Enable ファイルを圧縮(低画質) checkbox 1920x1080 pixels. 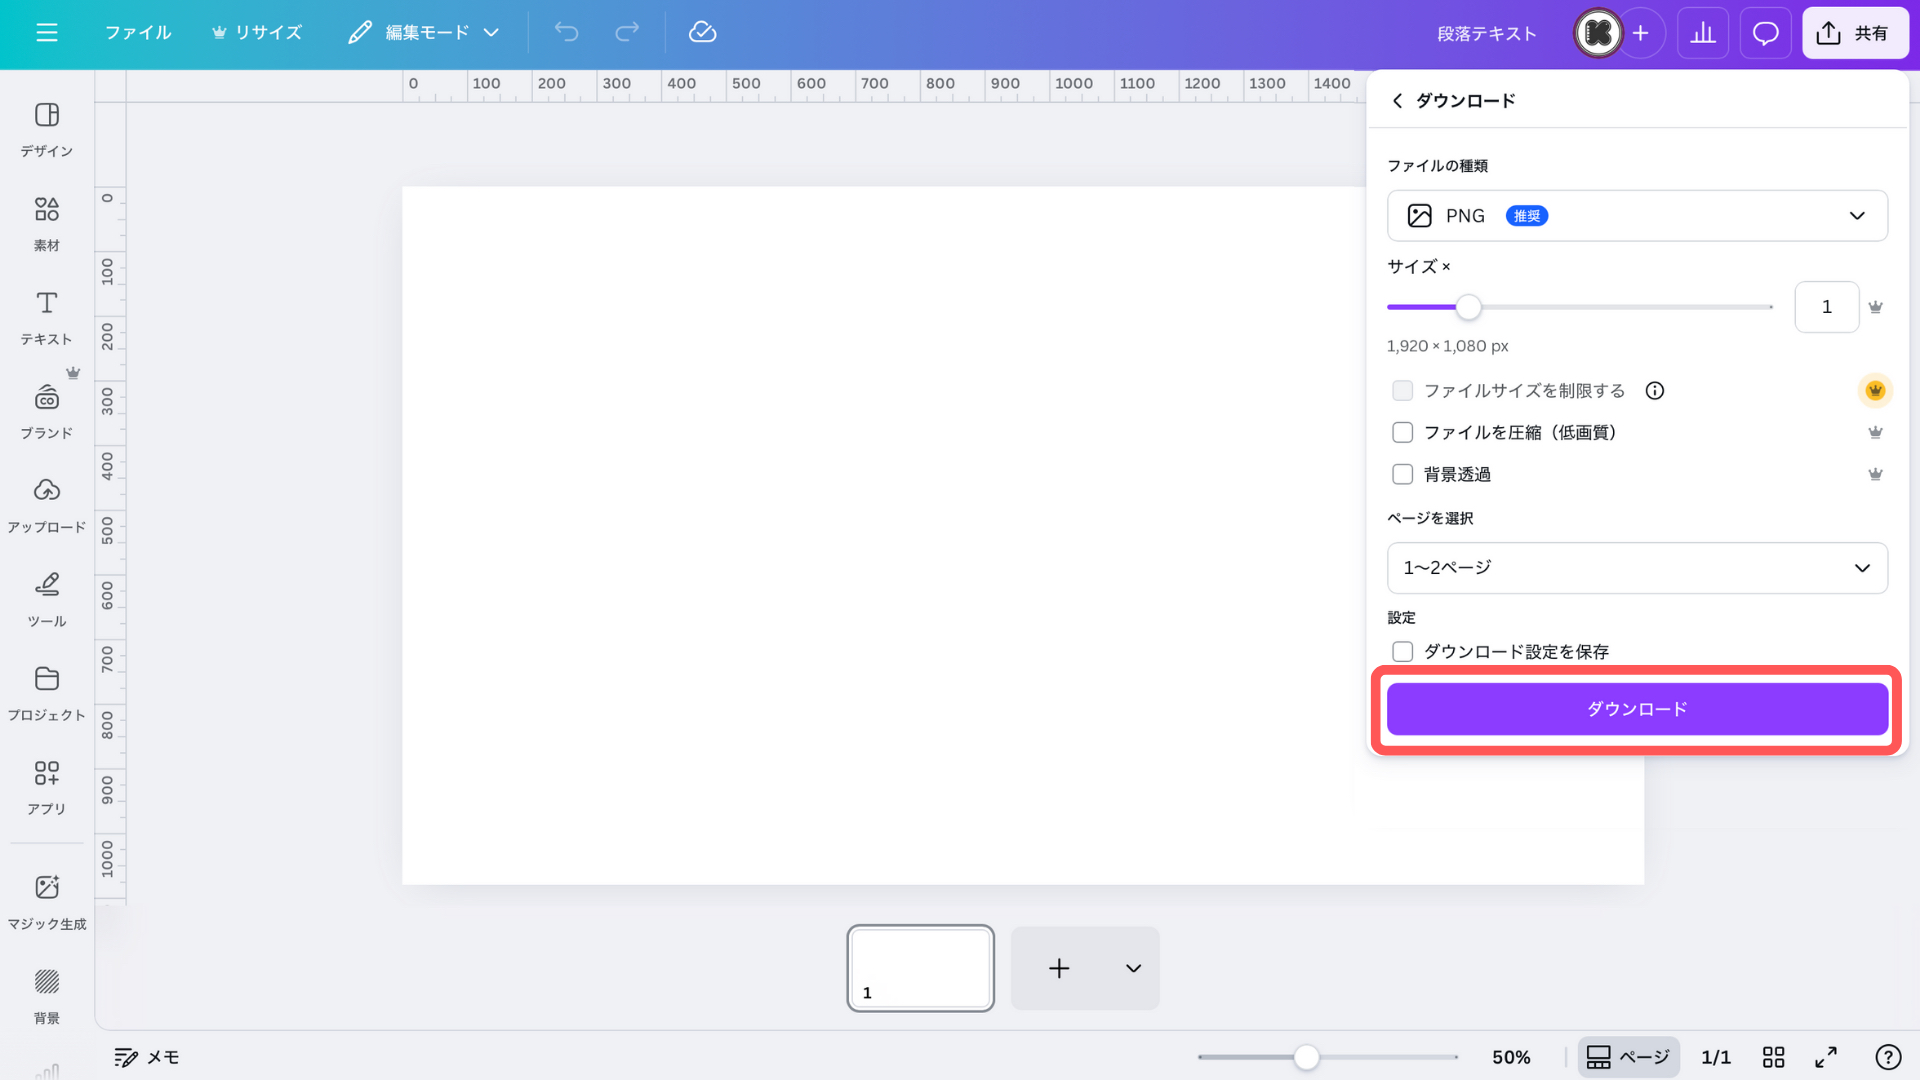pos(1403,433)
